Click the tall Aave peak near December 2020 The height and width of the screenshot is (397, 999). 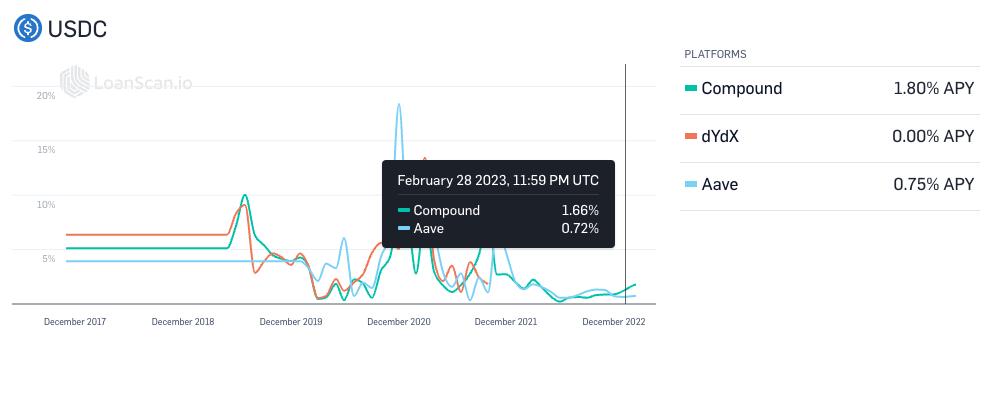point(399,105)
